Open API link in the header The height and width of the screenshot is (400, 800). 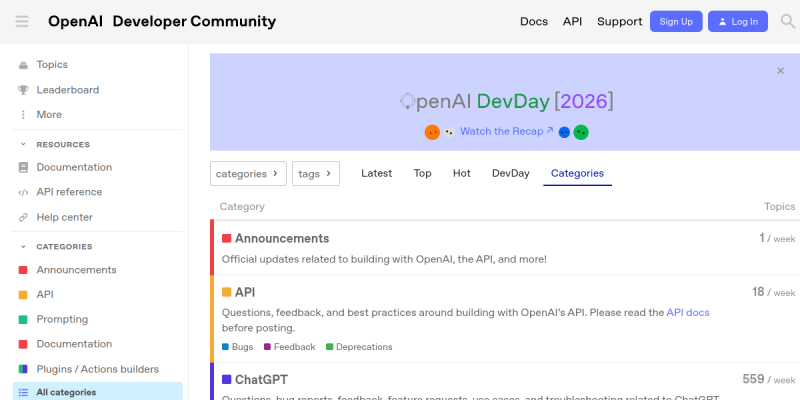[572, 21]
